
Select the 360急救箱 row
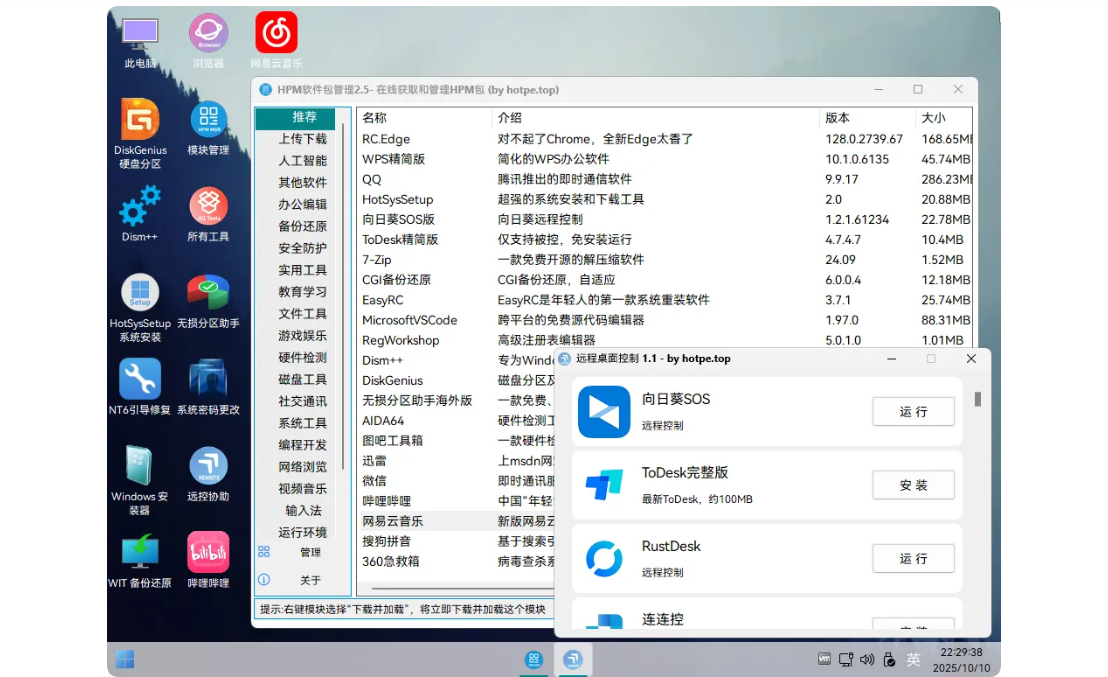pyautogui.click(x=456, y=562)
